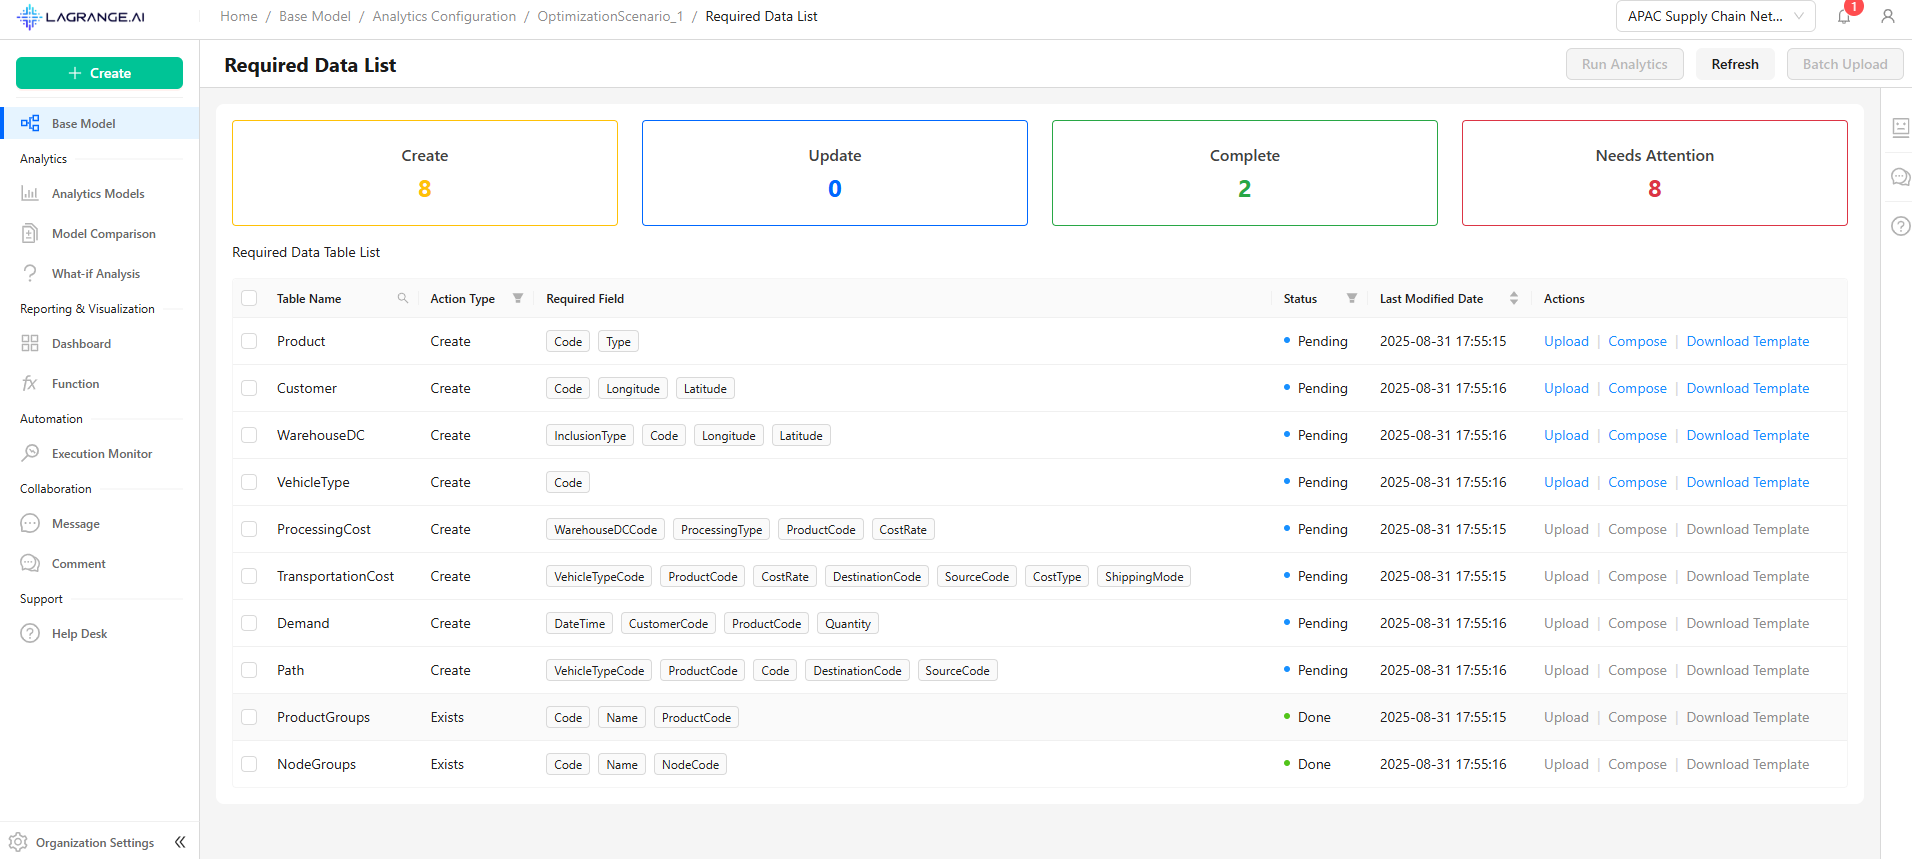Open the green Create button menu

point(99,73)
